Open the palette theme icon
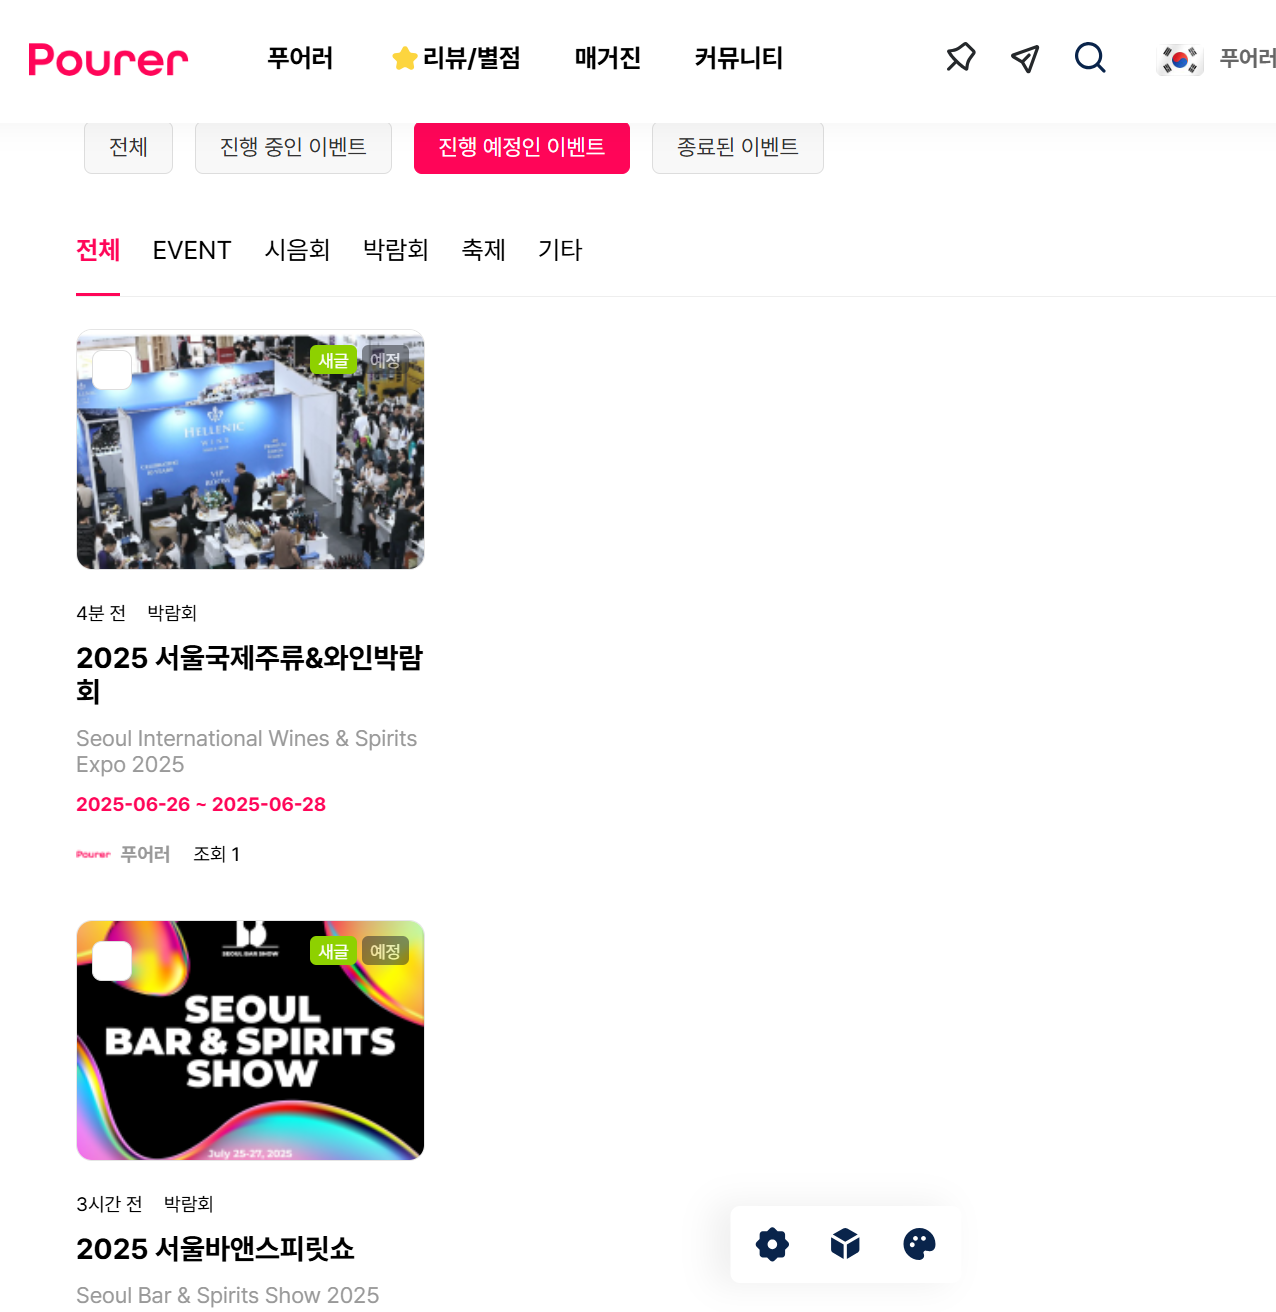1276x1312 pixels. click(919, 1244)
